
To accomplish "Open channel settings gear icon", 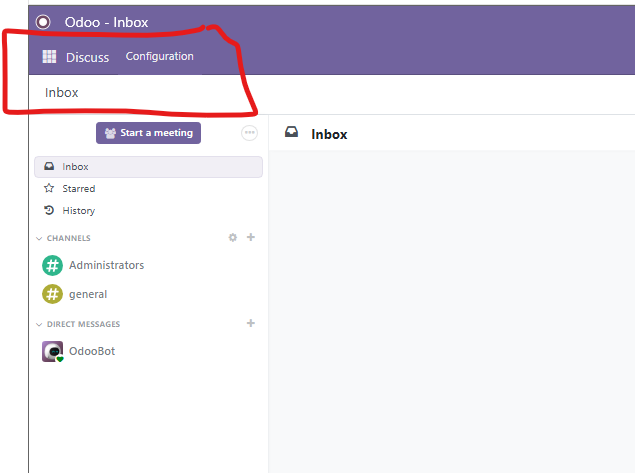I will click(233, 238).
